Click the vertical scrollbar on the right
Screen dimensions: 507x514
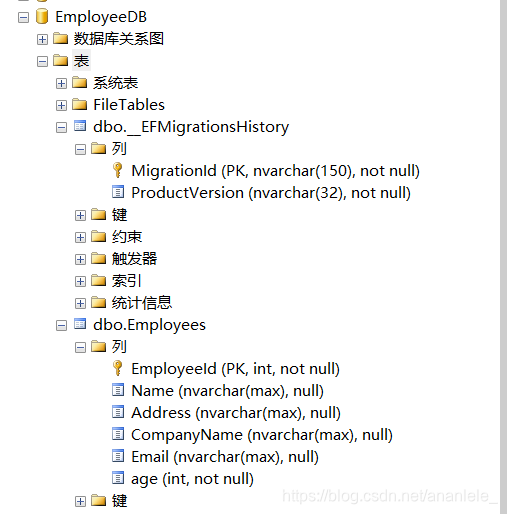tap(503, 257)
